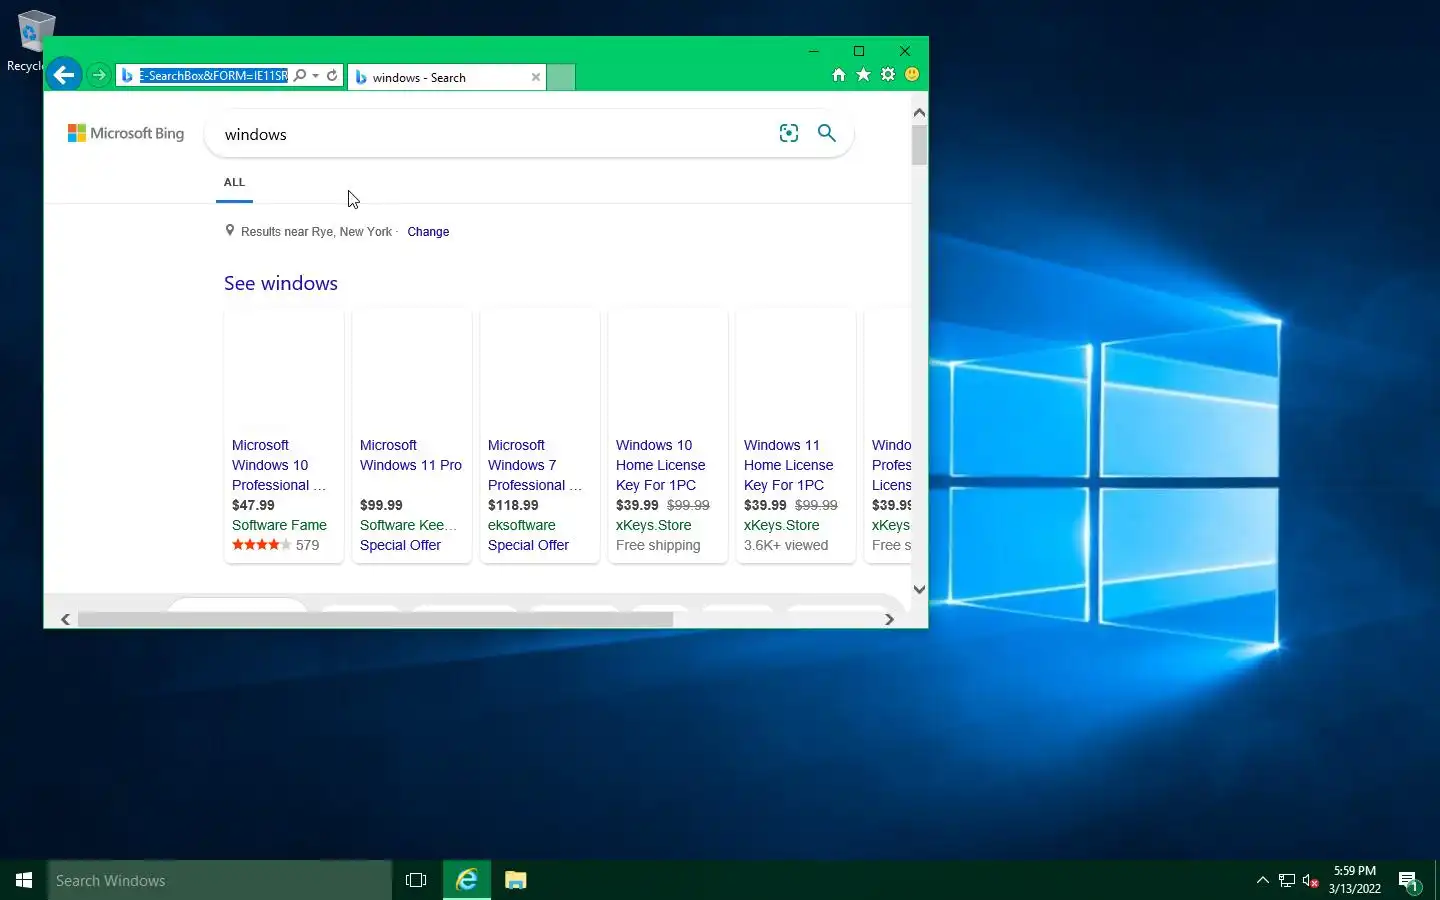Open a new tab with the blank tab button
The width and height of the screenshot is (1440, 900).
(561, 77)
